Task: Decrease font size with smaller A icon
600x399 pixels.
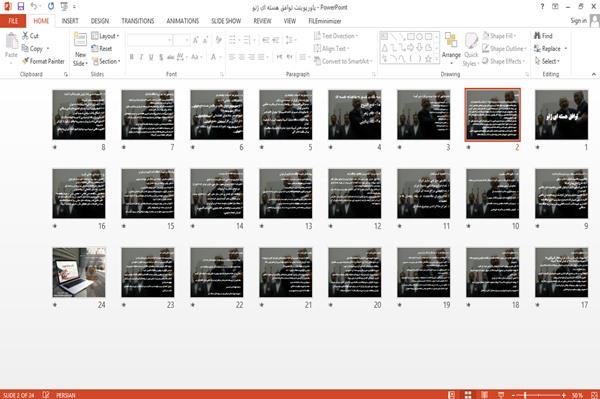Action: (x=205, y=40)
